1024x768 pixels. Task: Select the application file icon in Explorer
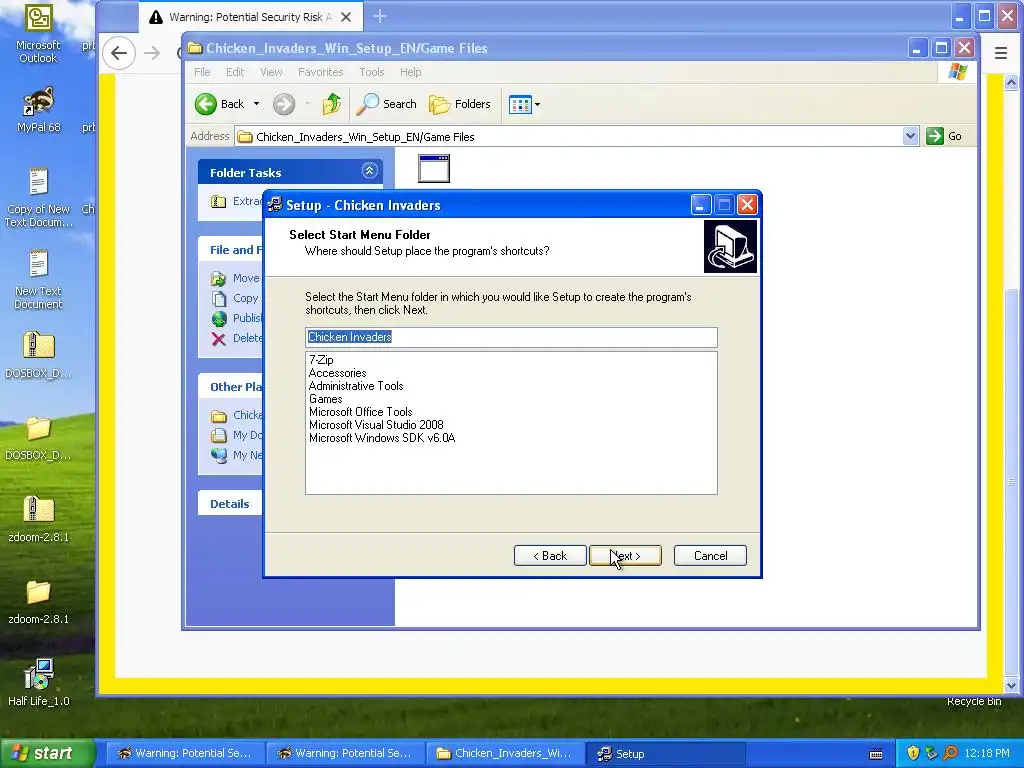[434, 168]
